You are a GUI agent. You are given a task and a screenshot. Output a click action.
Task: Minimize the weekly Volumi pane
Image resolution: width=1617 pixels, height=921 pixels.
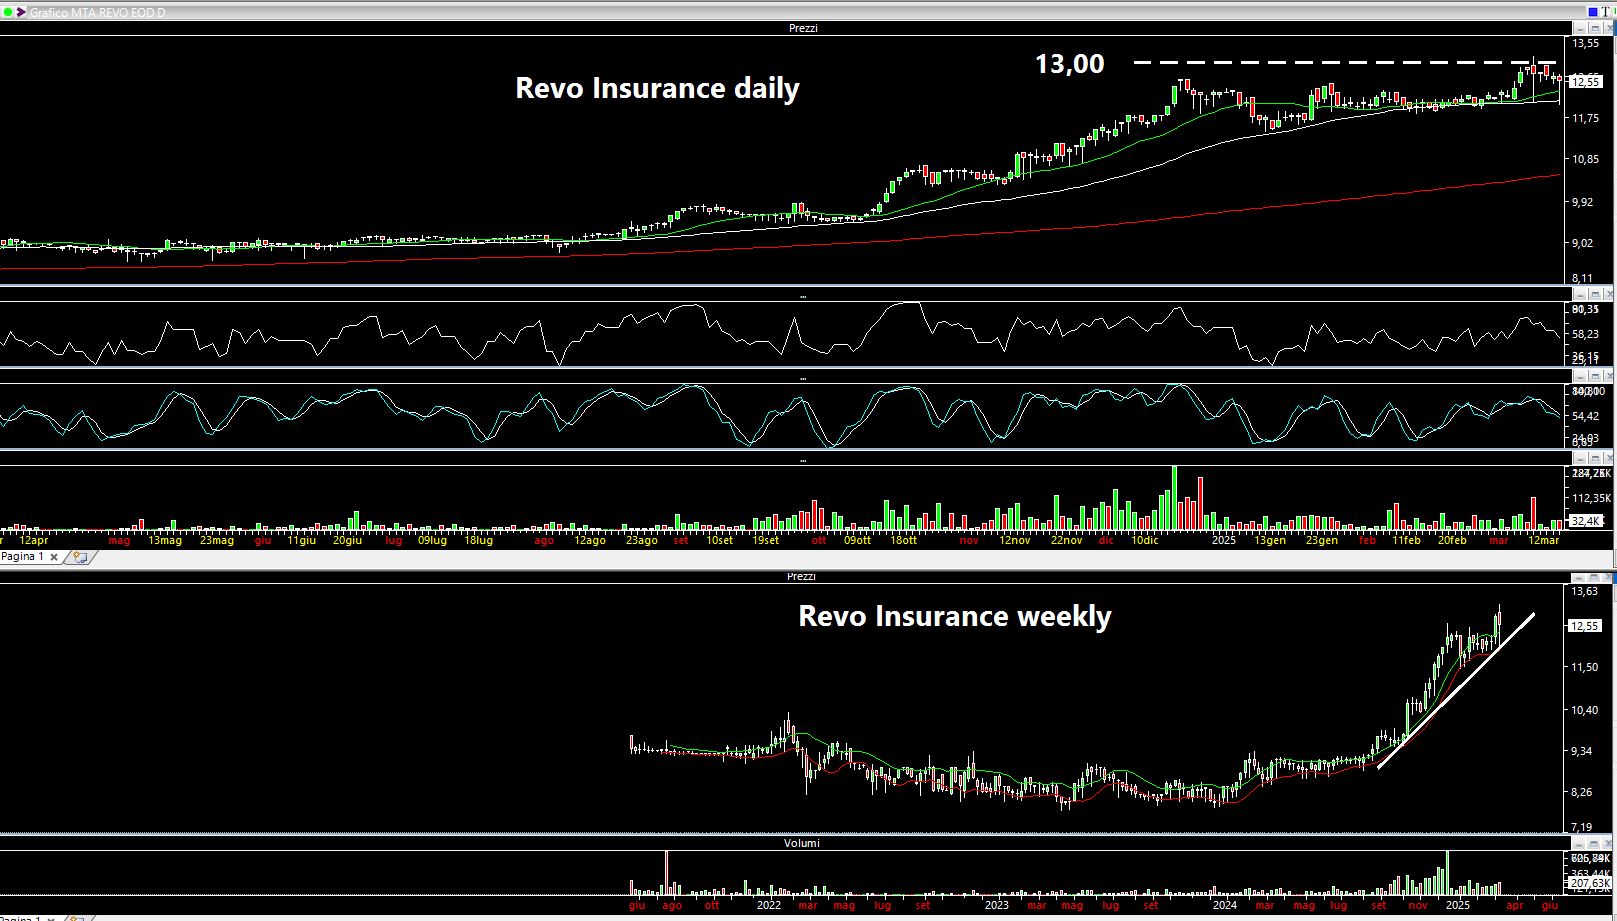tap(1581, 844)
